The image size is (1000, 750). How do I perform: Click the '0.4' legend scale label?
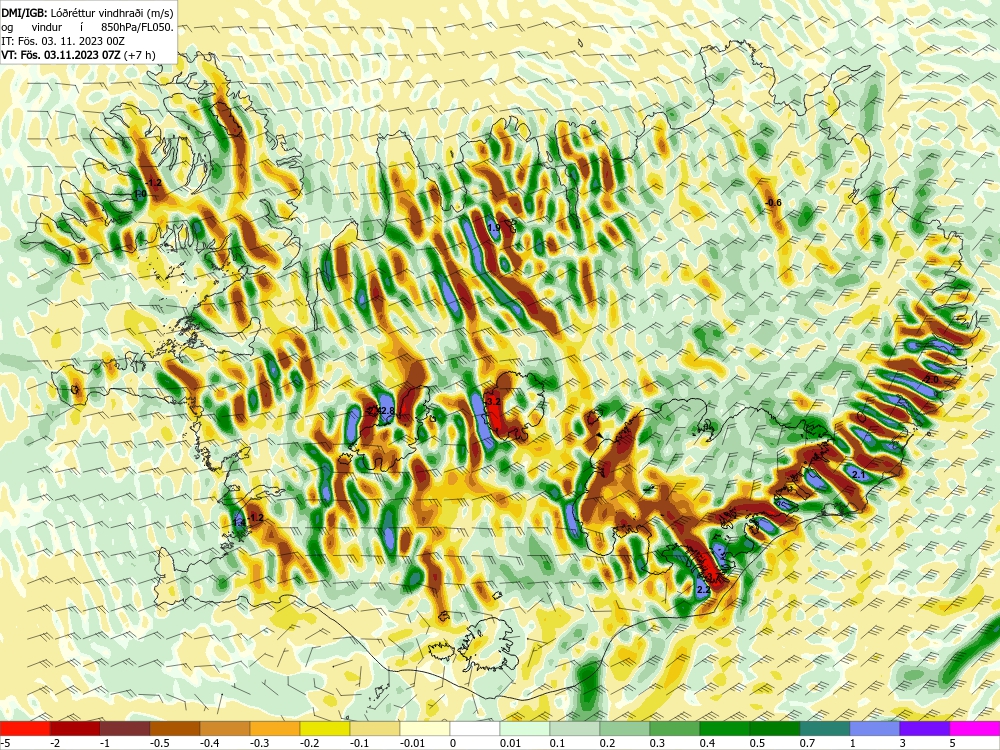tap(707, 743)
